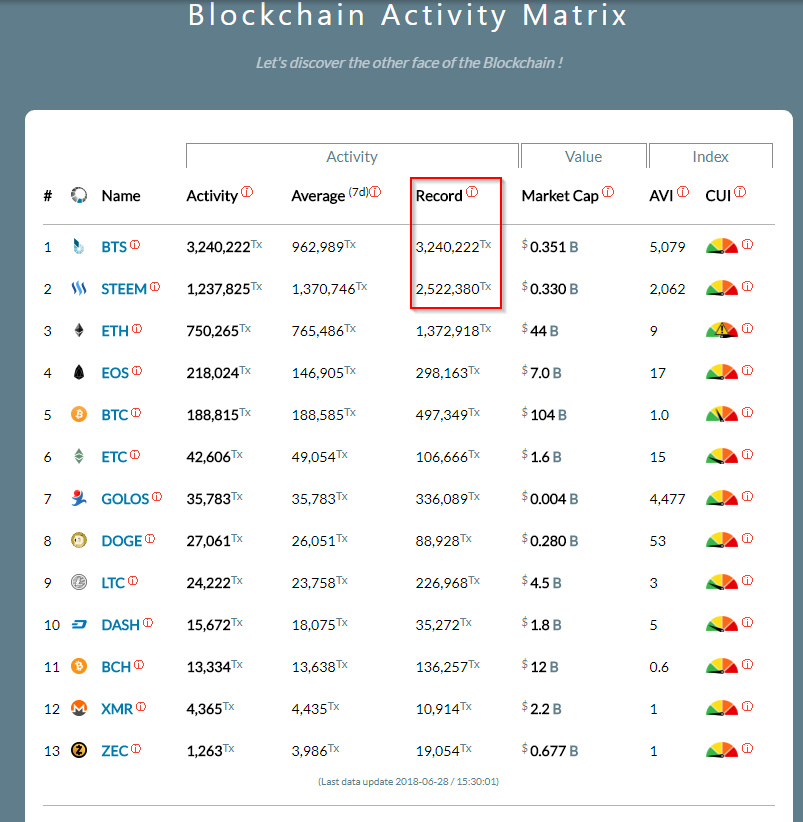Click info icon beside Record header

(x=472, y=192)
